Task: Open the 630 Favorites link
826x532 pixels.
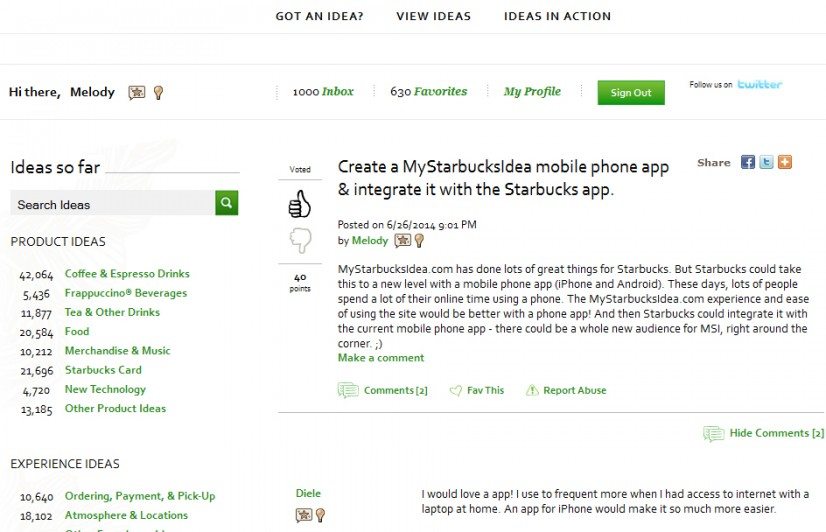Action: coord(429,92)
